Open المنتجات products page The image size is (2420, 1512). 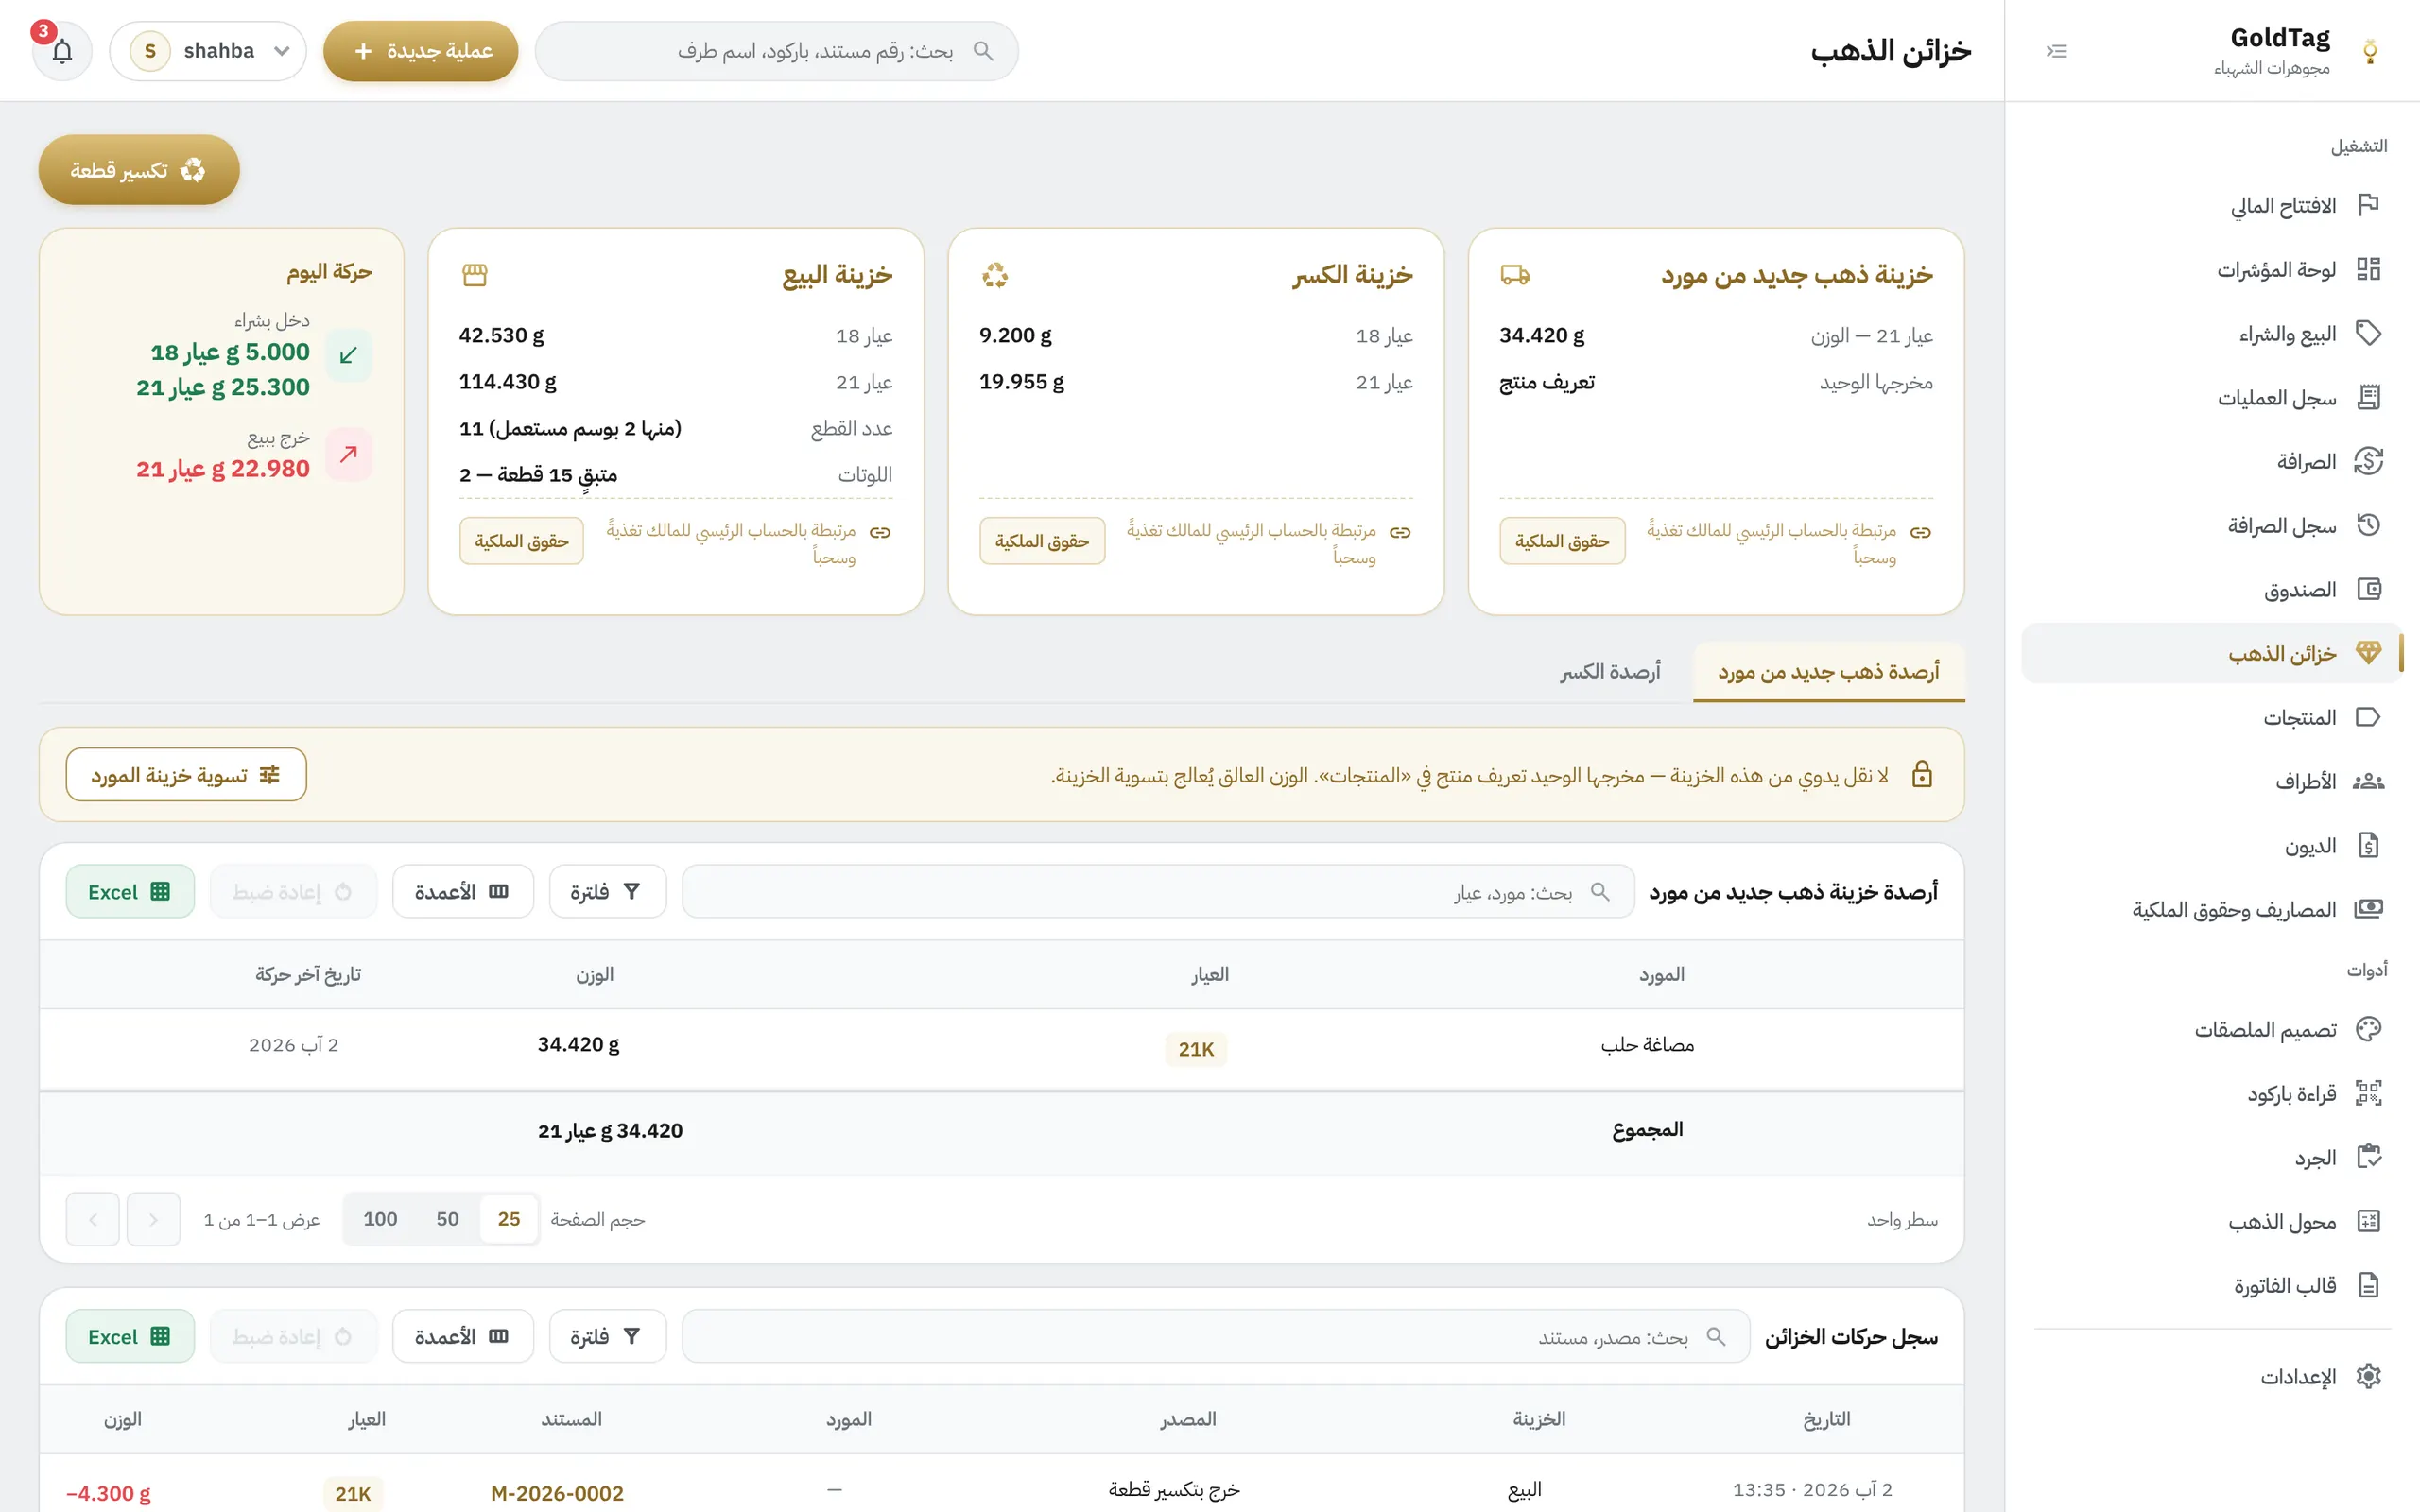[x=2211, y=717]
